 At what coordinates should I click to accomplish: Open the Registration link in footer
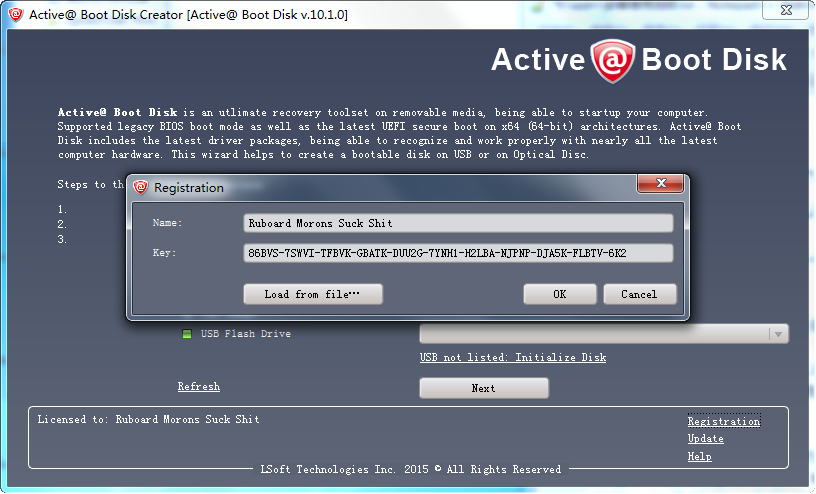(x=723, y=422)
